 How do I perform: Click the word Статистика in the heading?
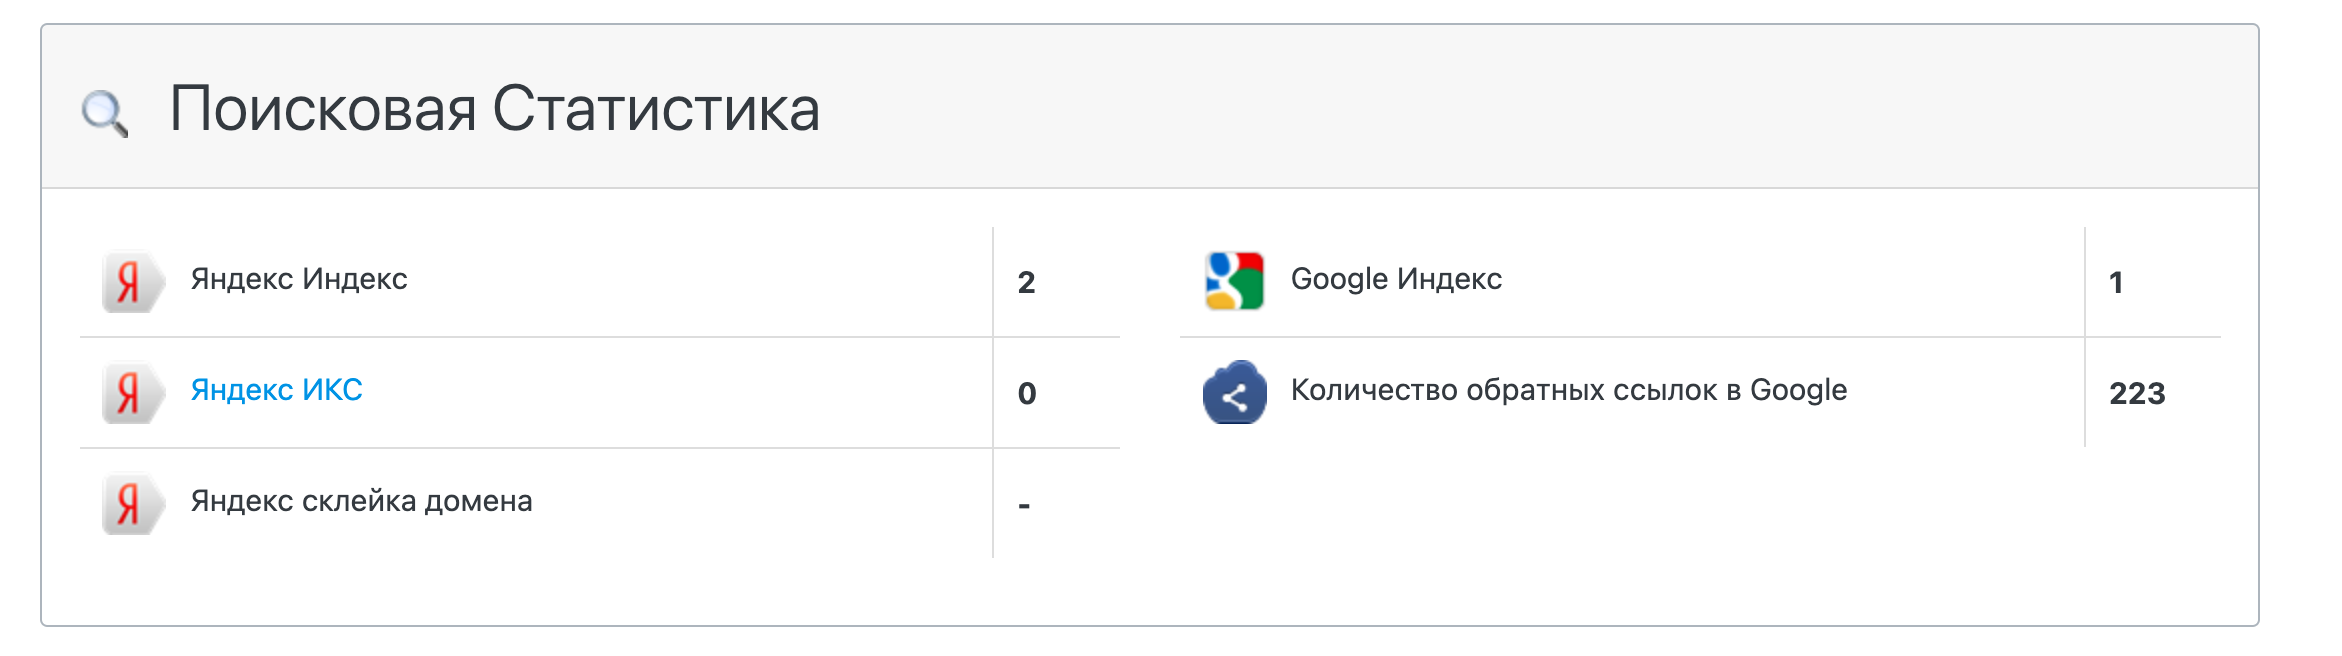656,109
